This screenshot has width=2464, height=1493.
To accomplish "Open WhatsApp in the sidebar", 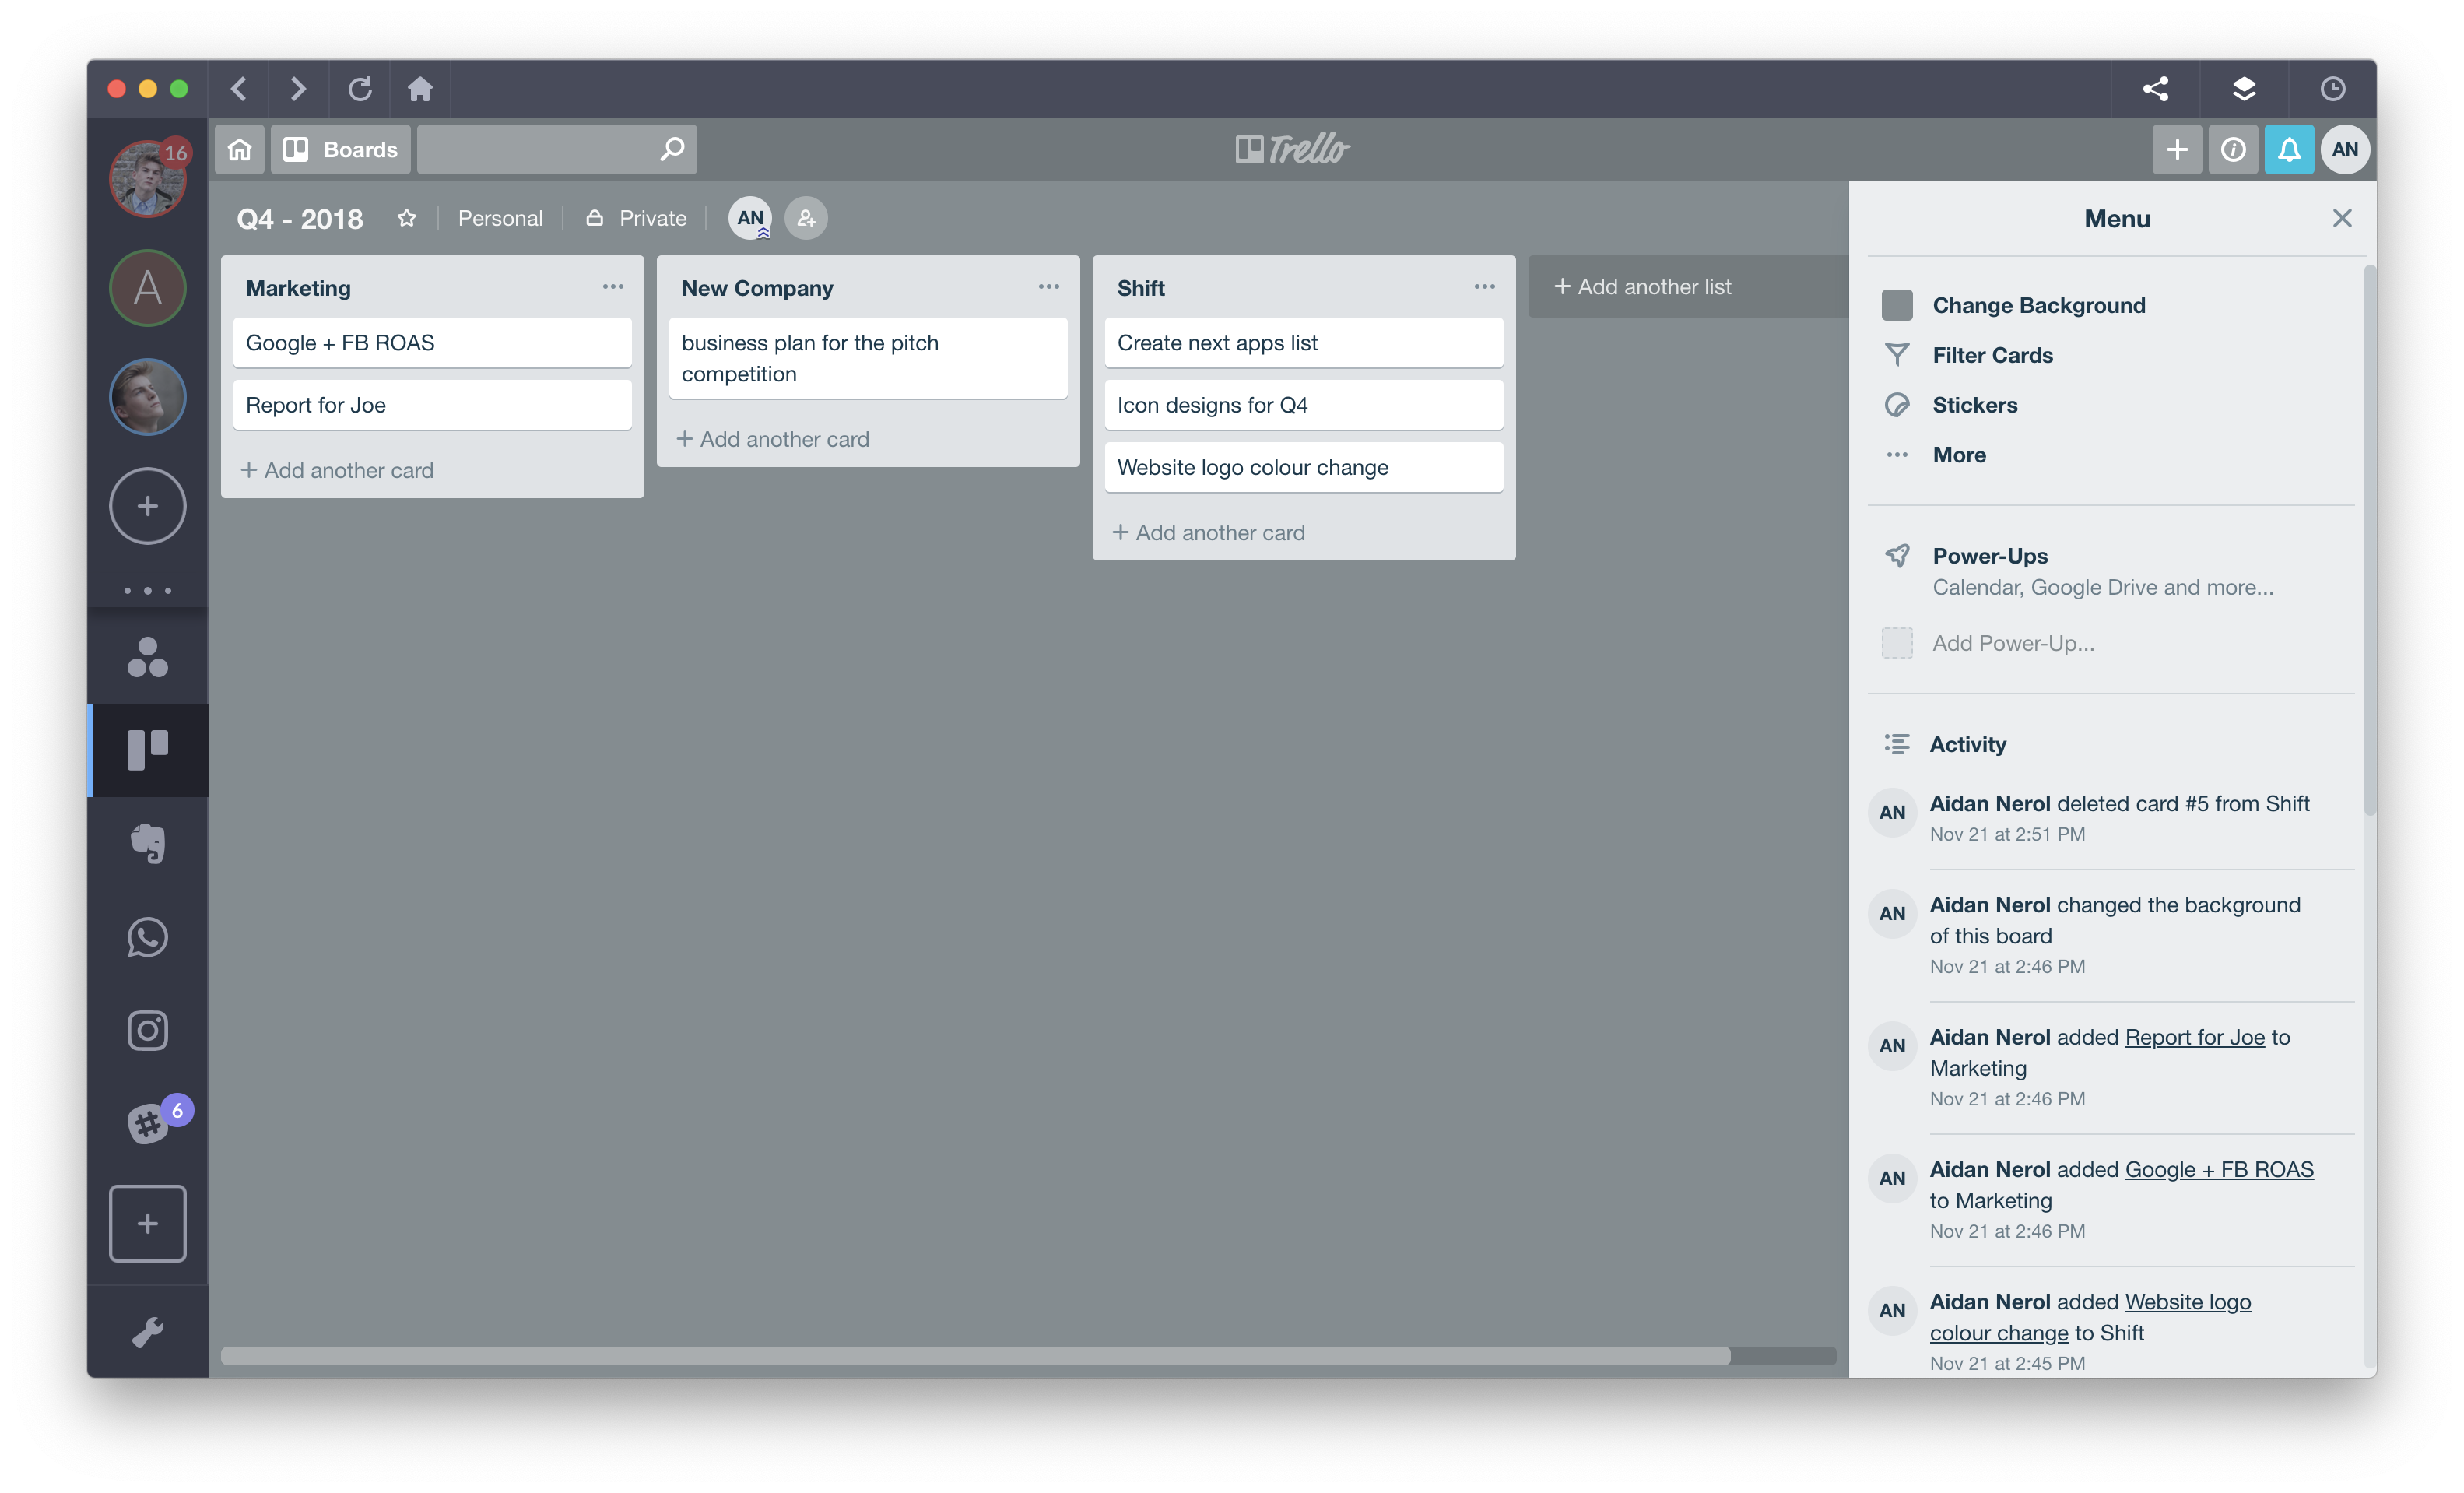I will point(148,937).
